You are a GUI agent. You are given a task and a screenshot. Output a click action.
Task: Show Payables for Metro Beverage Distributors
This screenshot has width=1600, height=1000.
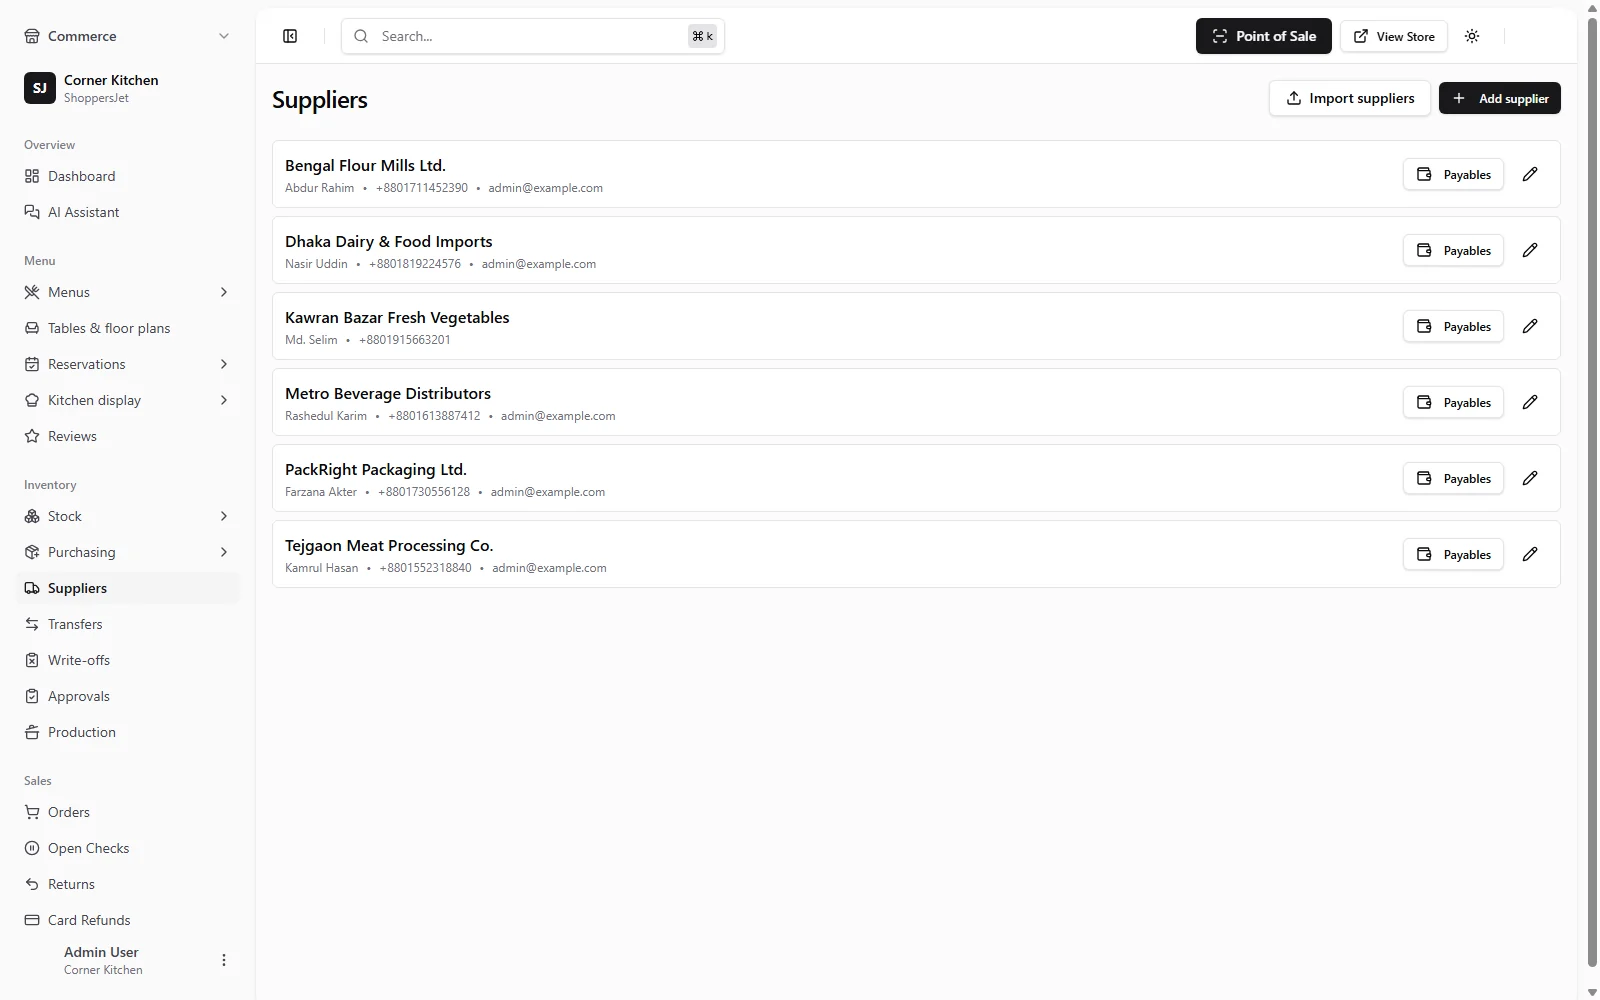[1453, 402]
